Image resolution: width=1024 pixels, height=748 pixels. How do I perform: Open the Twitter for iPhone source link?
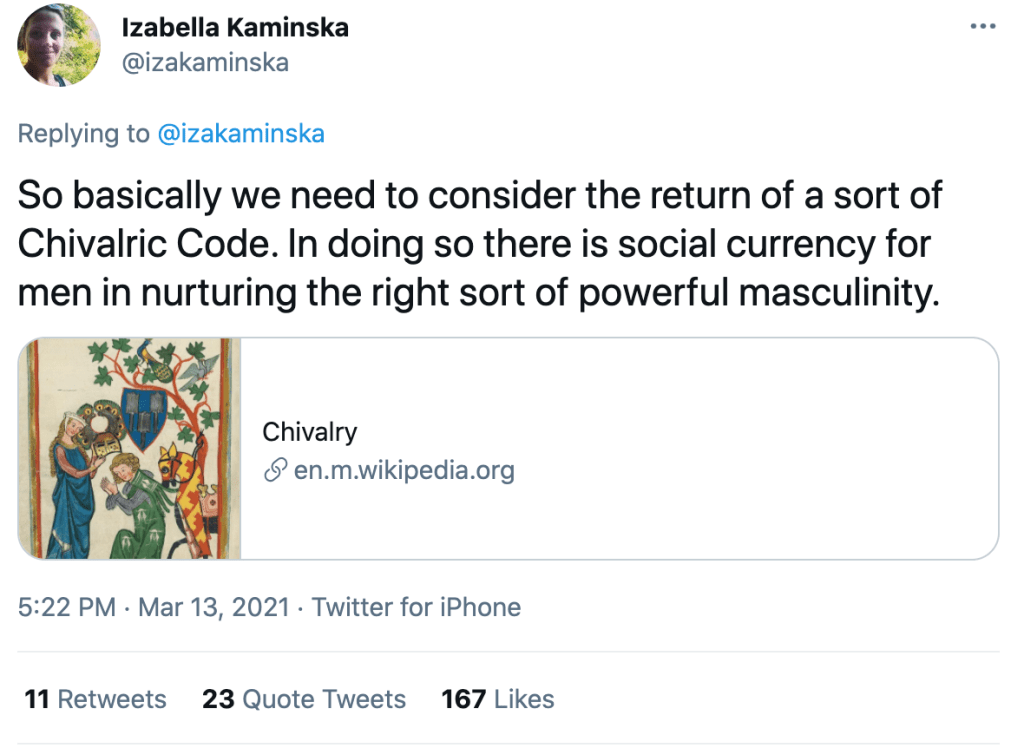[x=416, y=607]
